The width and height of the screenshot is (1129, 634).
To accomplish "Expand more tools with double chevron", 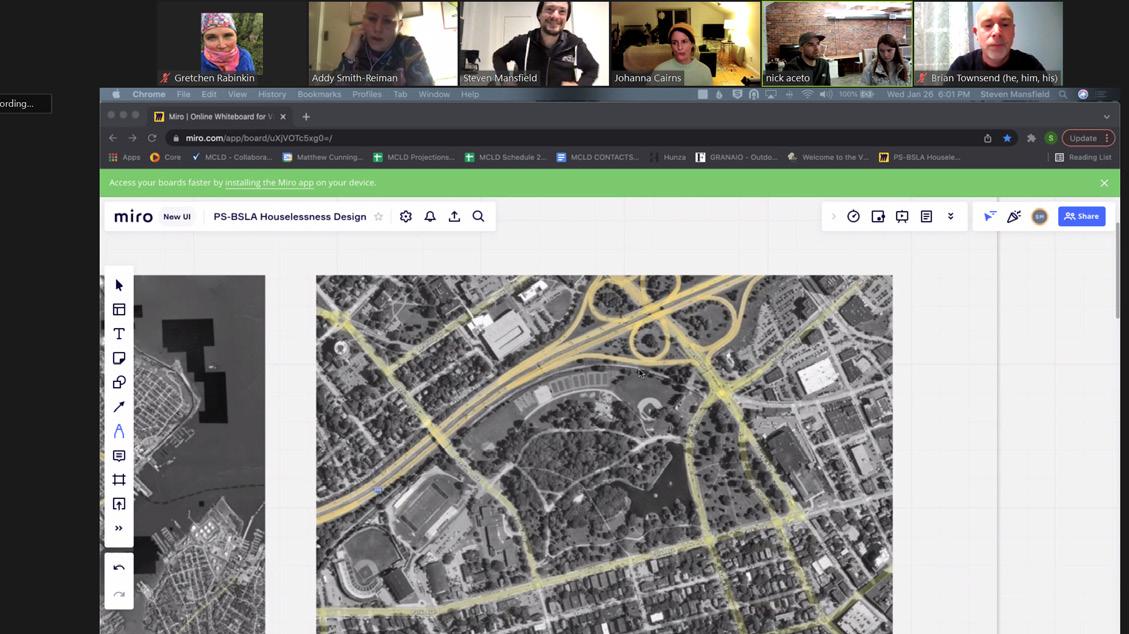I will [119, 528].
